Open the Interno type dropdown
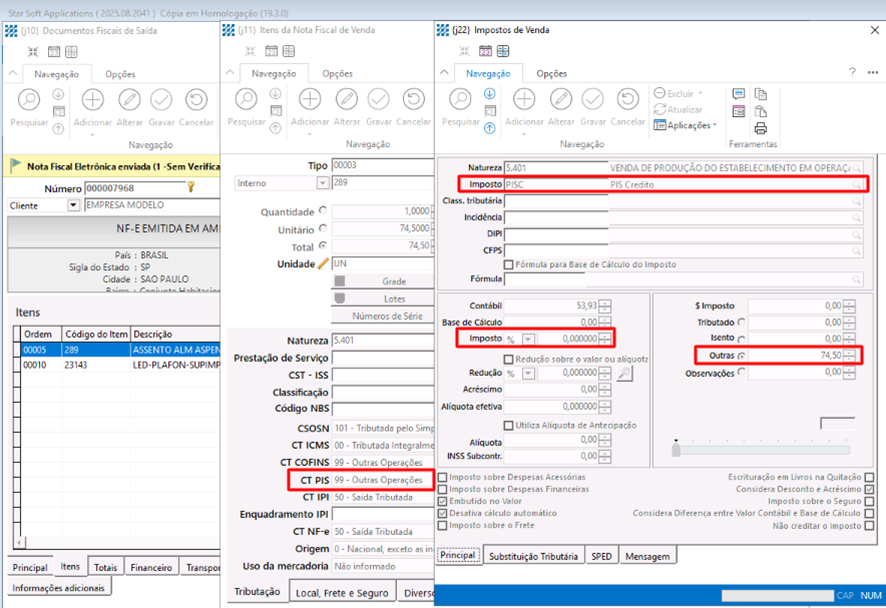886x608 pixels. coord(322,184)
